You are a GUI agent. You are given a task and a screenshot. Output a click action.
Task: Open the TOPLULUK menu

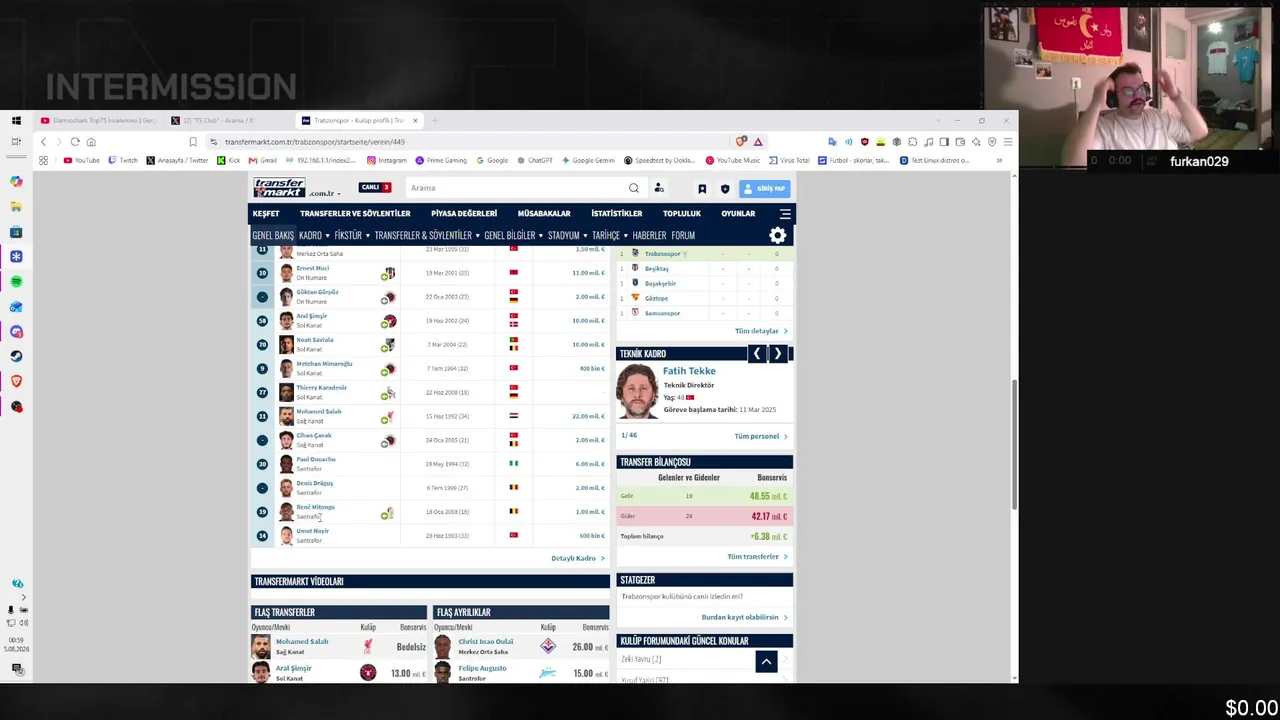click(682, 213)
